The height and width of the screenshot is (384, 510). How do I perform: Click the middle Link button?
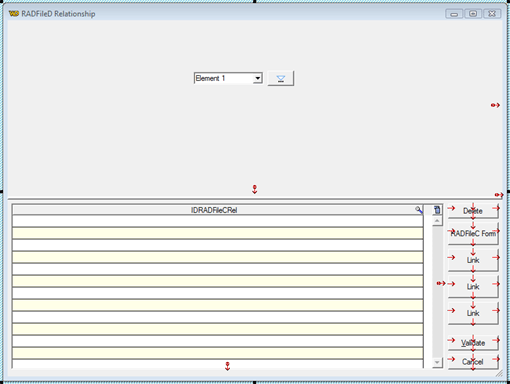[x=473, y=287]
